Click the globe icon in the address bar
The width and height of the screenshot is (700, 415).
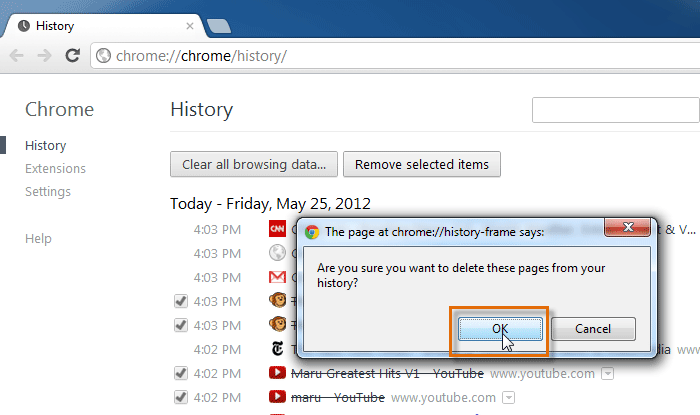(x=104, y=56)
